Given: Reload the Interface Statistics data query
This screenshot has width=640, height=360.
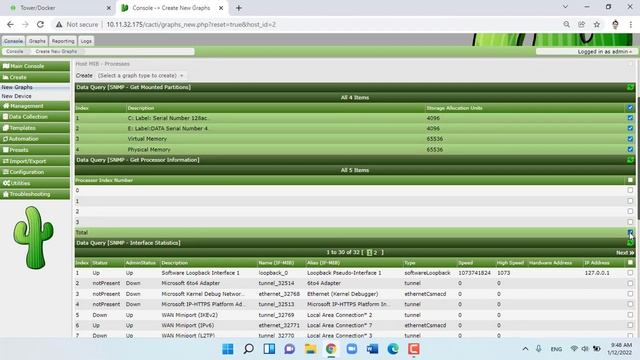Looking at the screenshot, I should [630, 243].
